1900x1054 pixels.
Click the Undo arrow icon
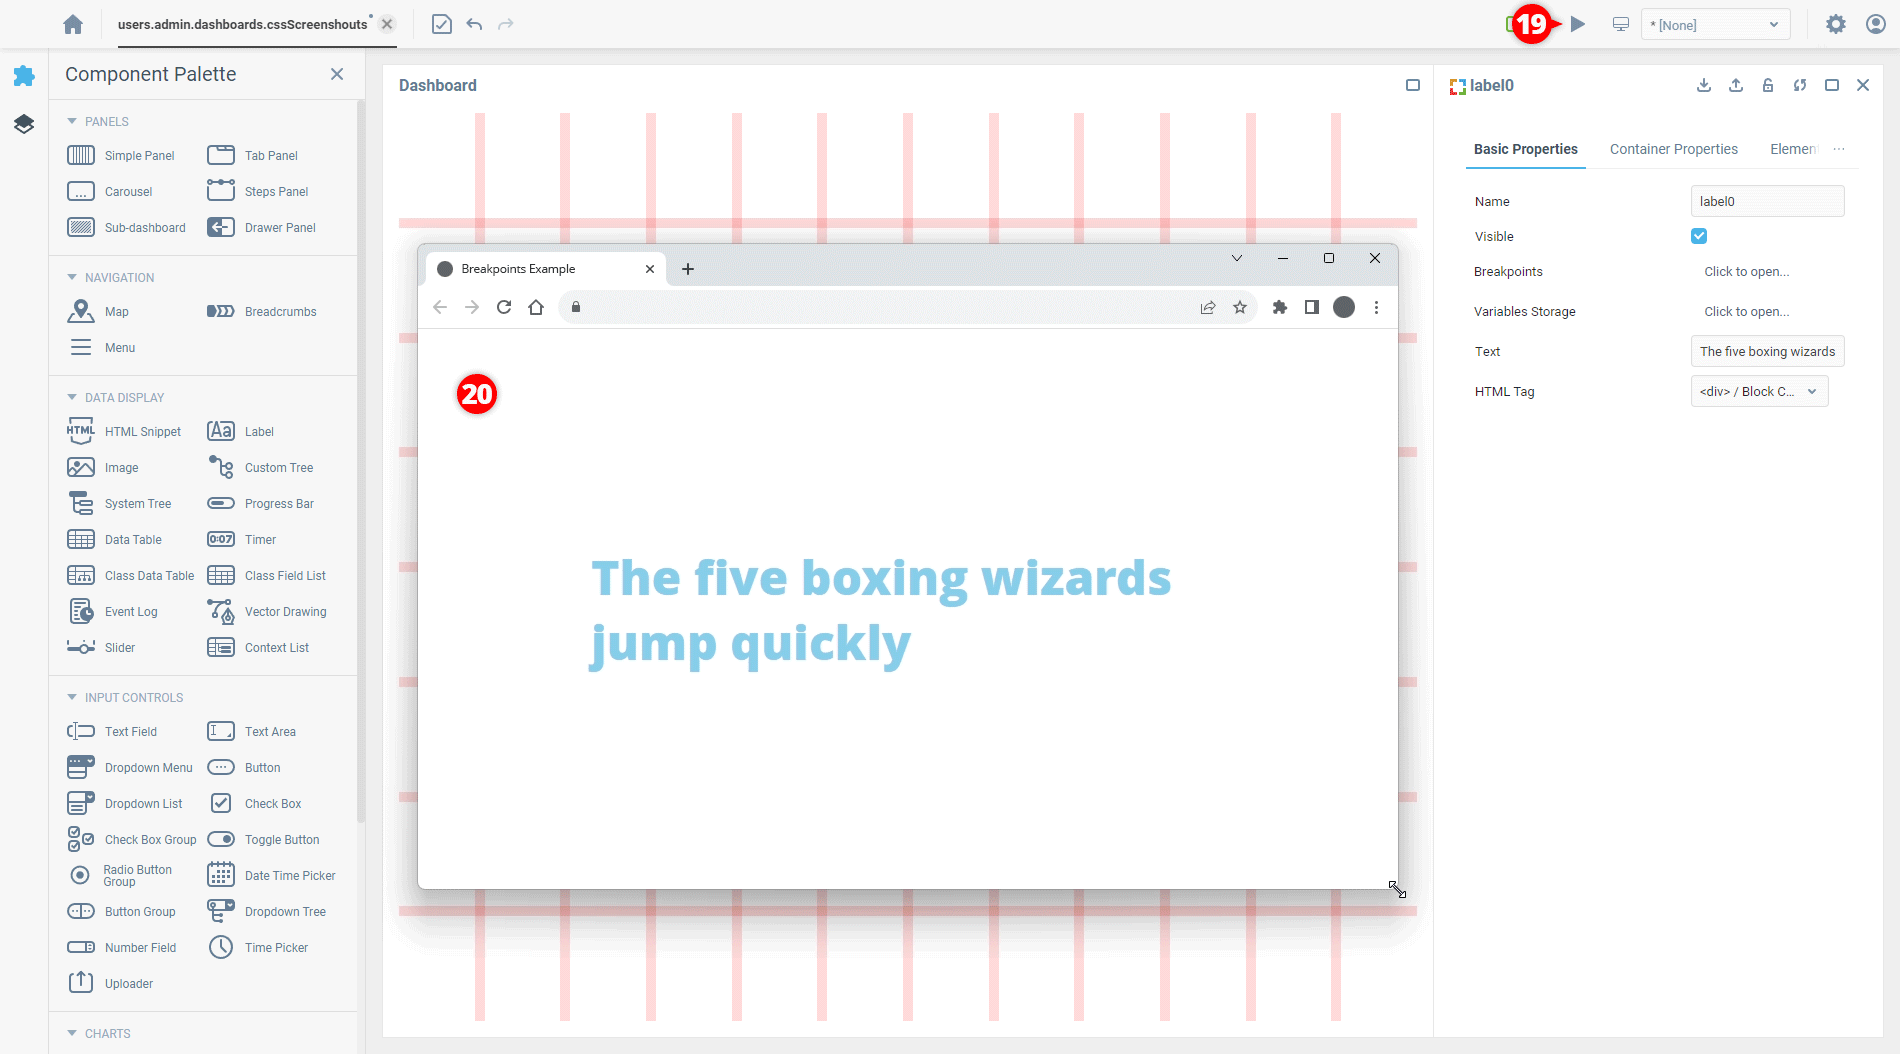pos(474,24)
